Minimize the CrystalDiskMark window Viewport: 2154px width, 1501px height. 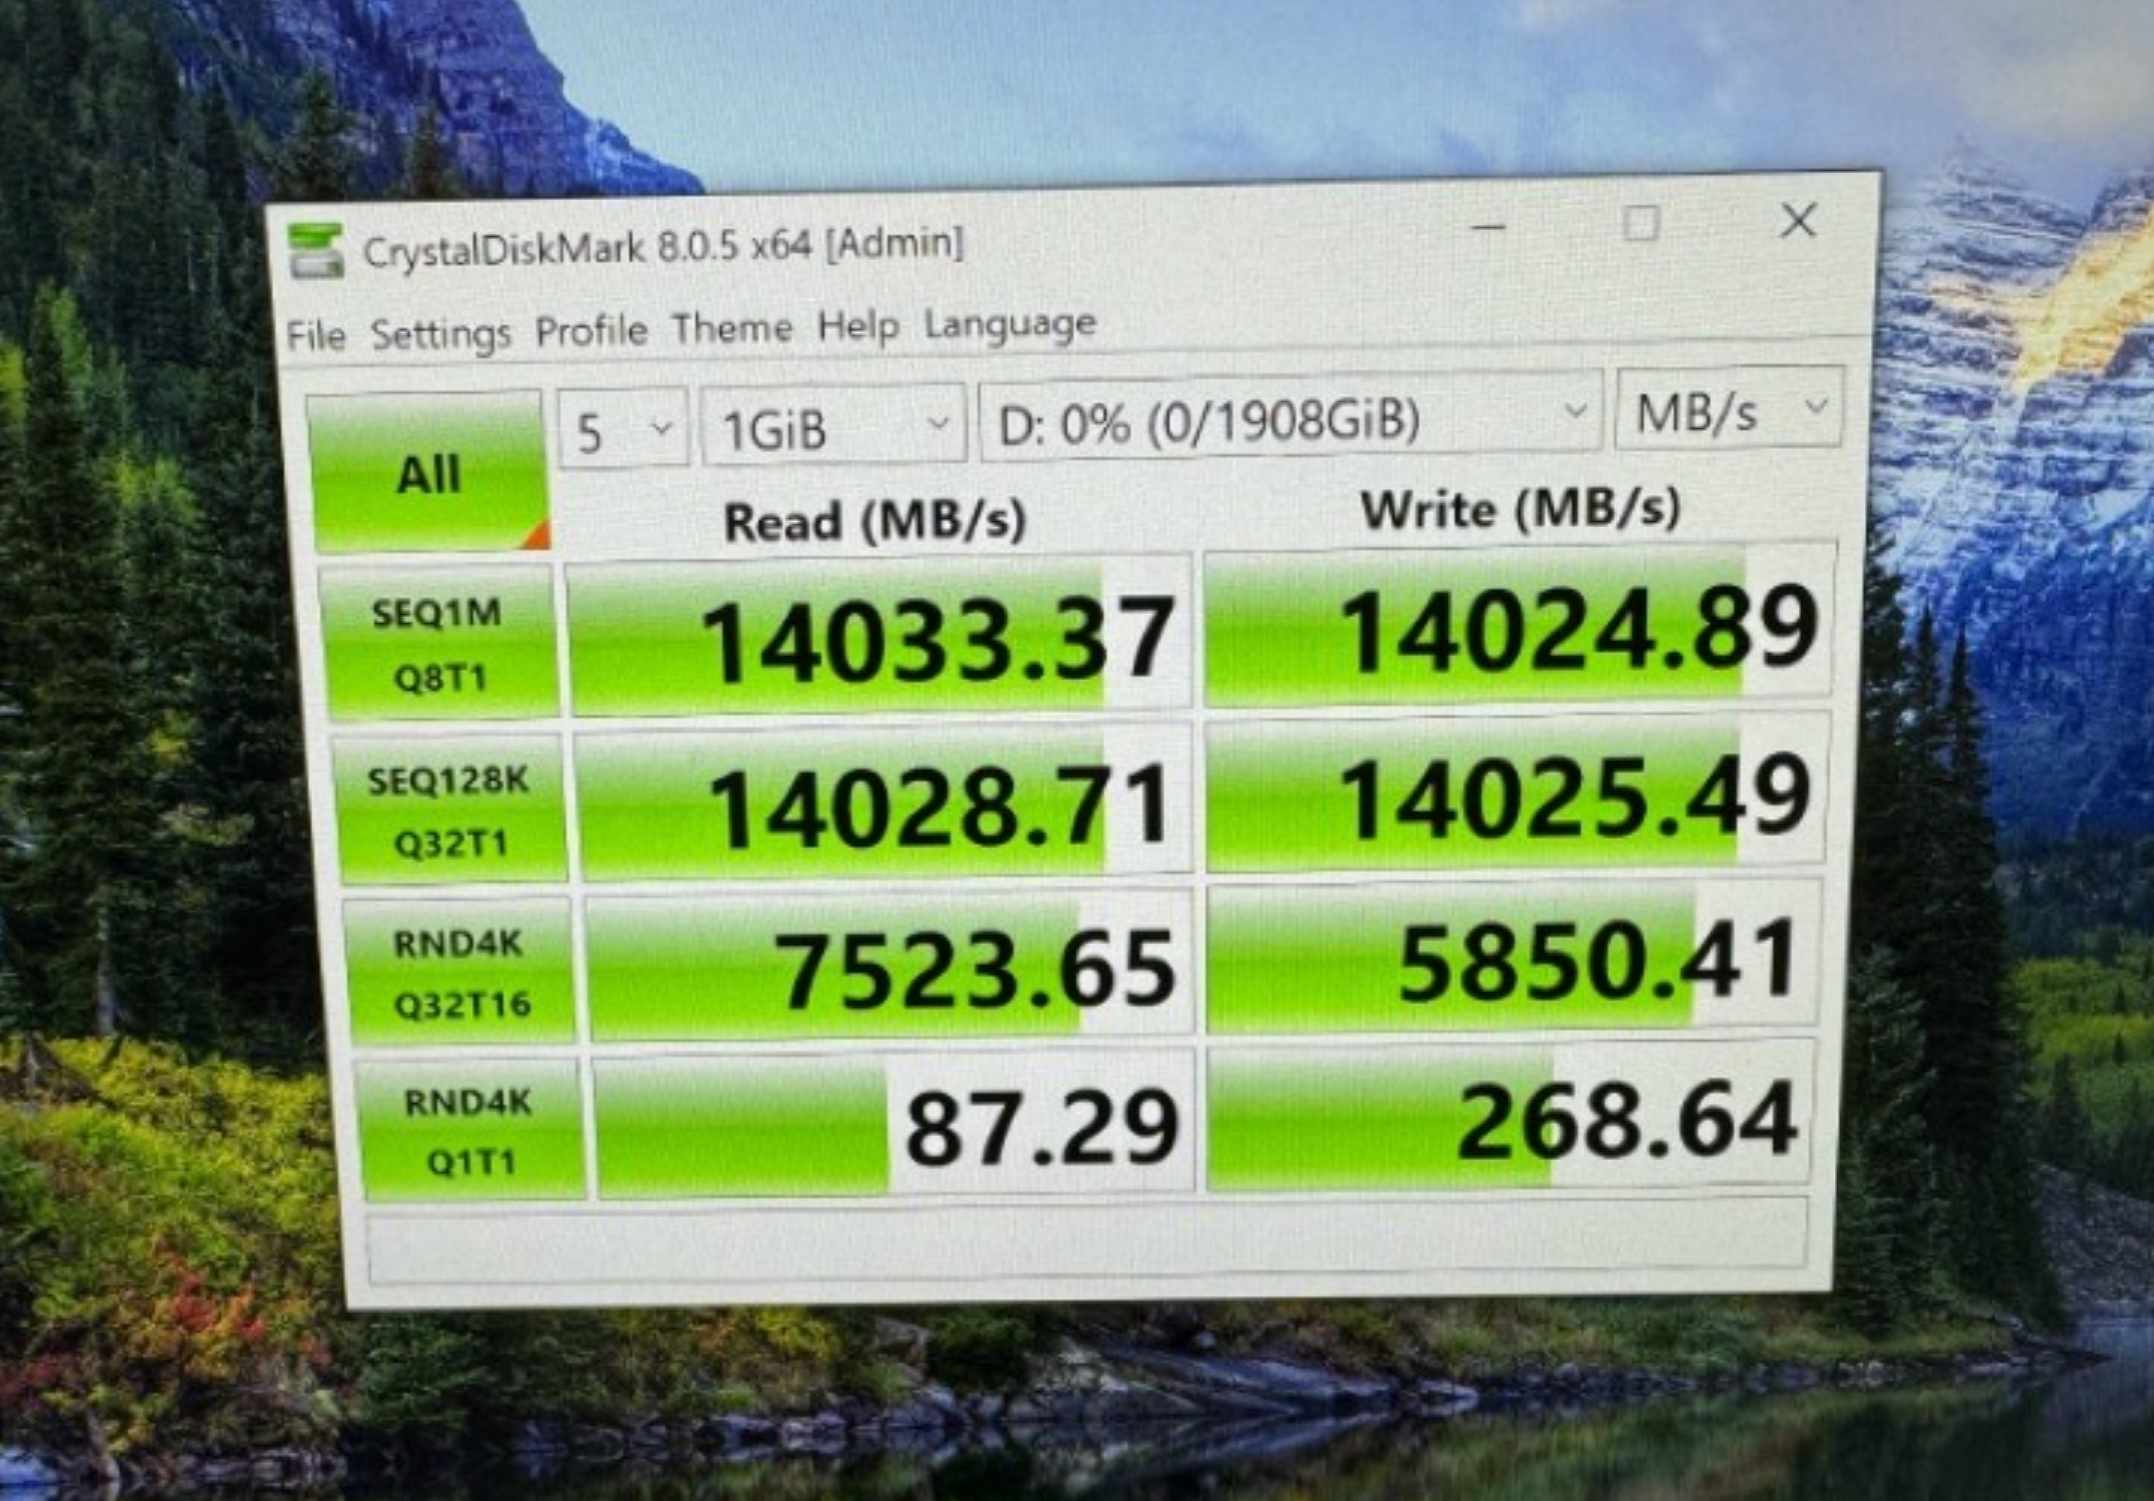(x=1488, y=227)
